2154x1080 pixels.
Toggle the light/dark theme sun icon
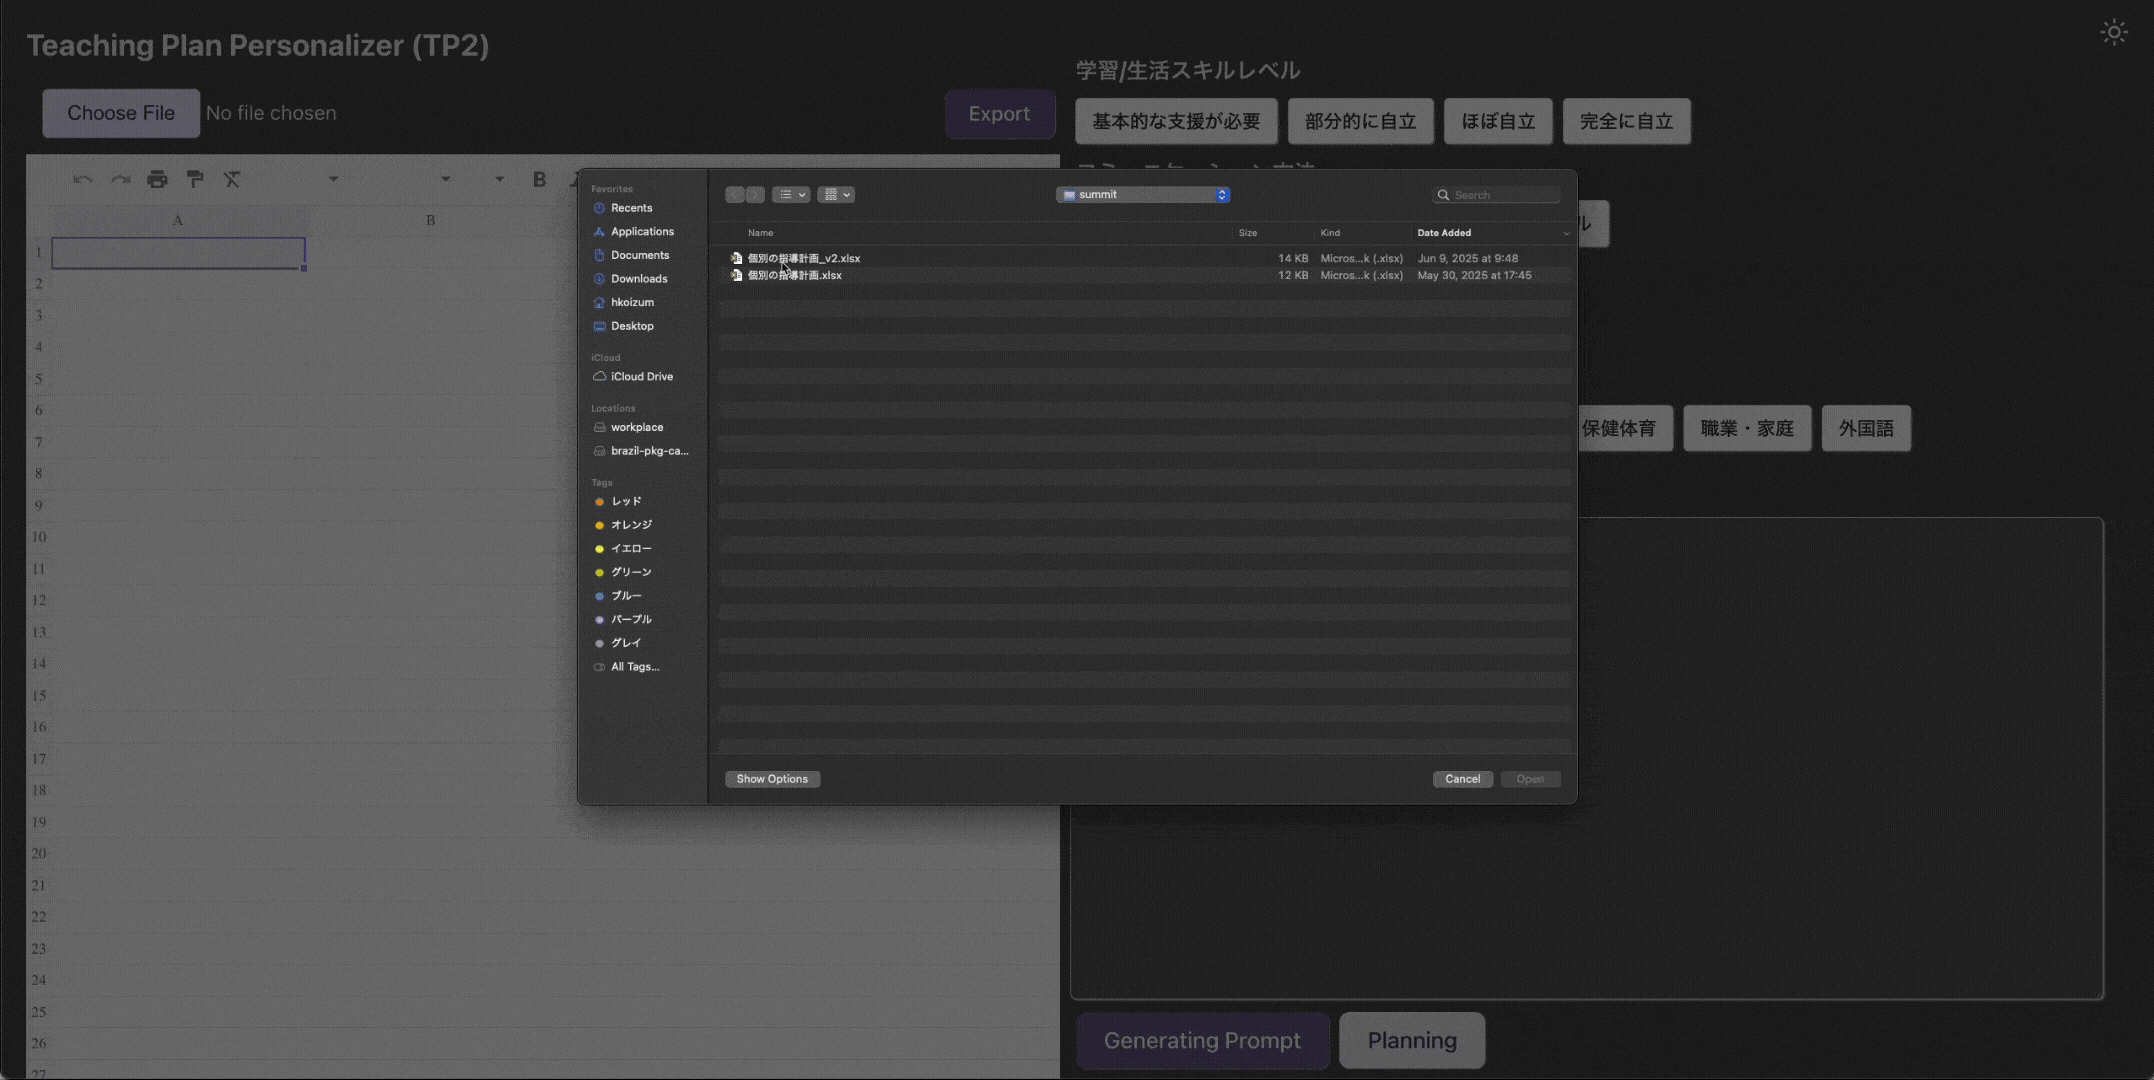coord(2113,32)
